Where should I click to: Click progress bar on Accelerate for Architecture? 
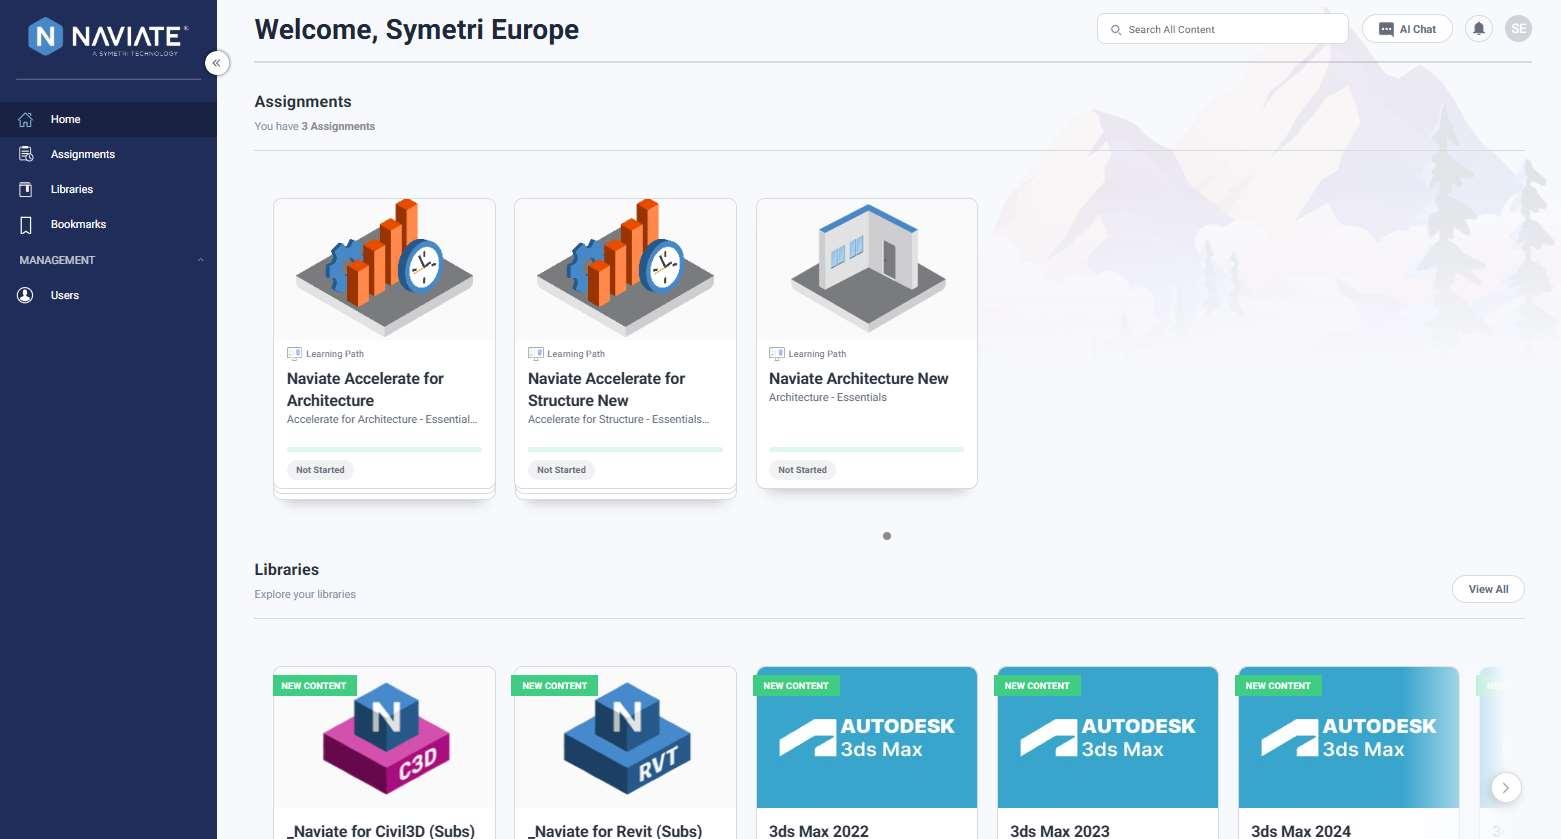coord(384,450)
